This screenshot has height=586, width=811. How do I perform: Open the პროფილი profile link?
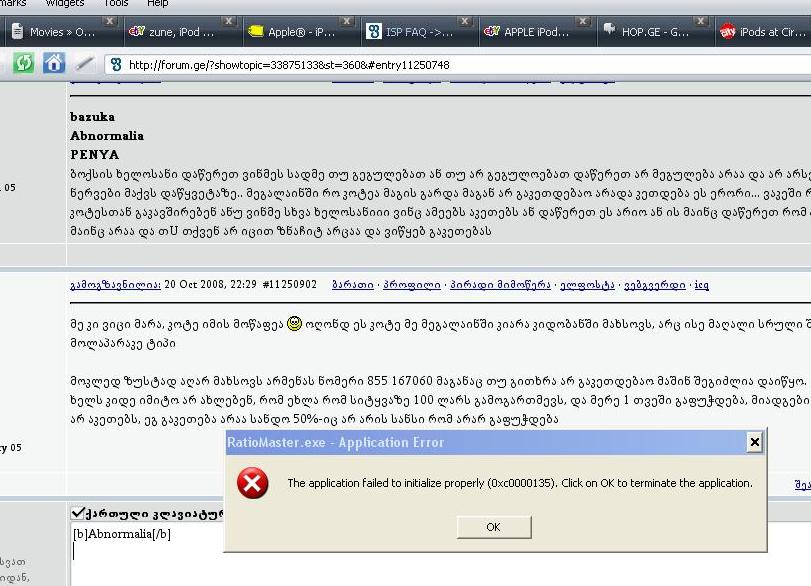(x=412, y=284)
